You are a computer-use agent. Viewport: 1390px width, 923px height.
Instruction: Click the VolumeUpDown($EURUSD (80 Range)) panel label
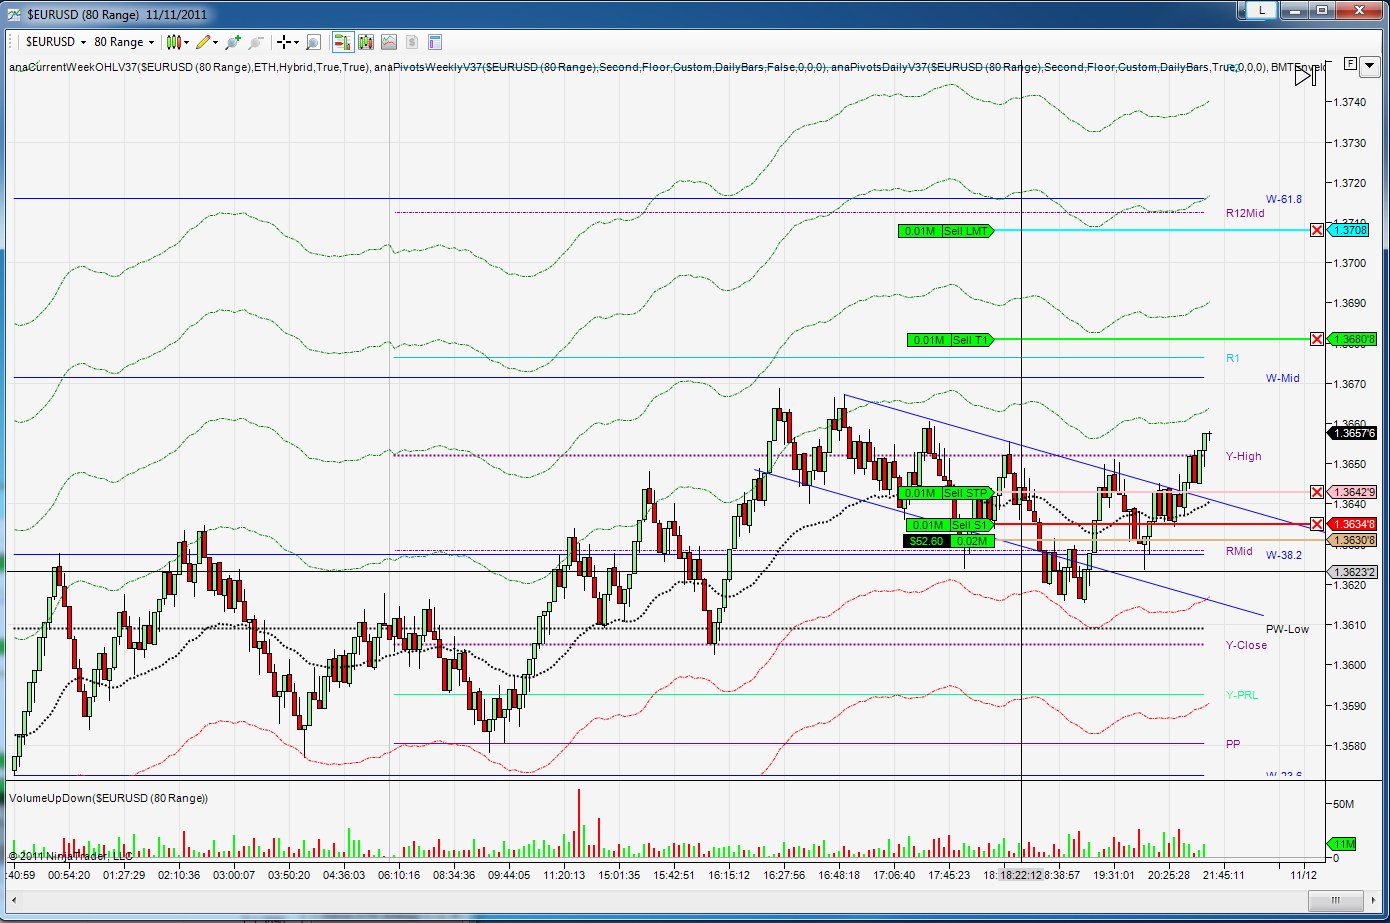click(108, 798)
